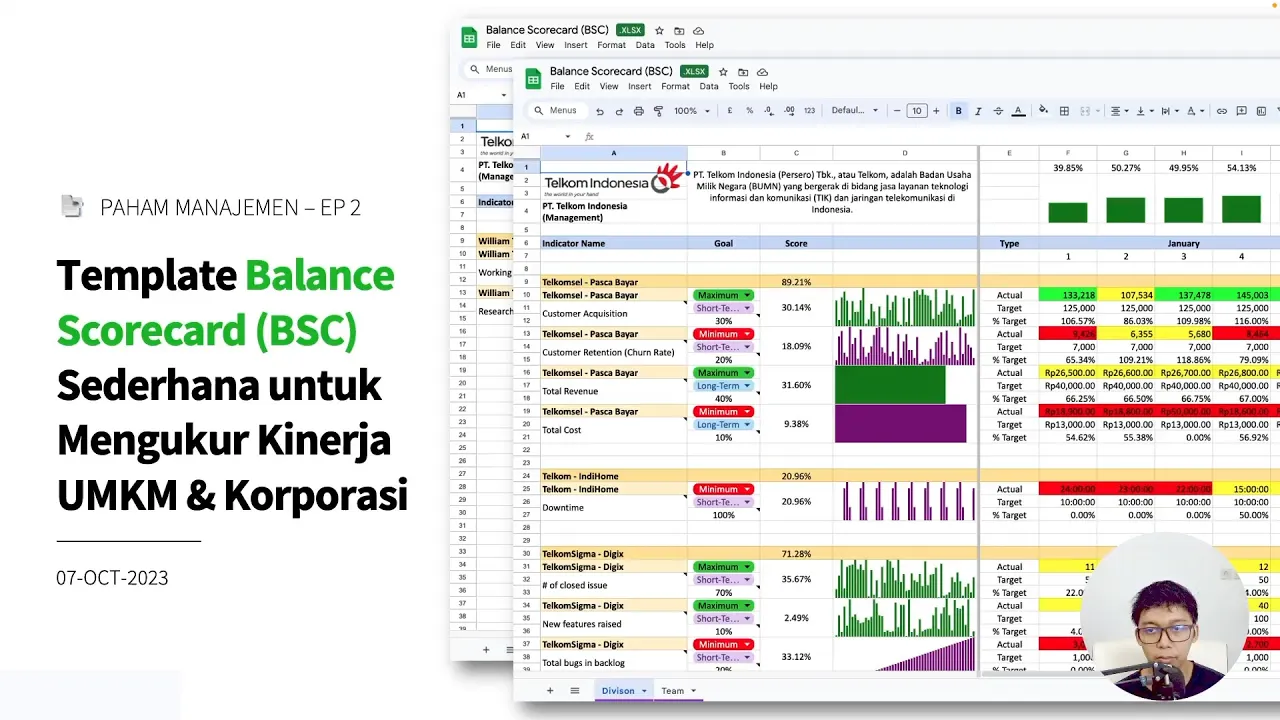This screenshot has height=720, width=1280.
Task: Open Maximum goal dropdown for Customer Acquisition
Action: [x=723, y=295]
